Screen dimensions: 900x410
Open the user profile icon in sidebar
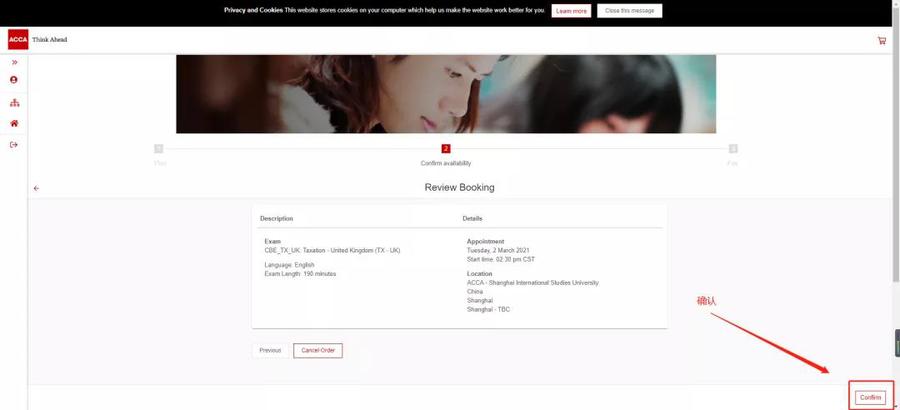click(14, 80)
